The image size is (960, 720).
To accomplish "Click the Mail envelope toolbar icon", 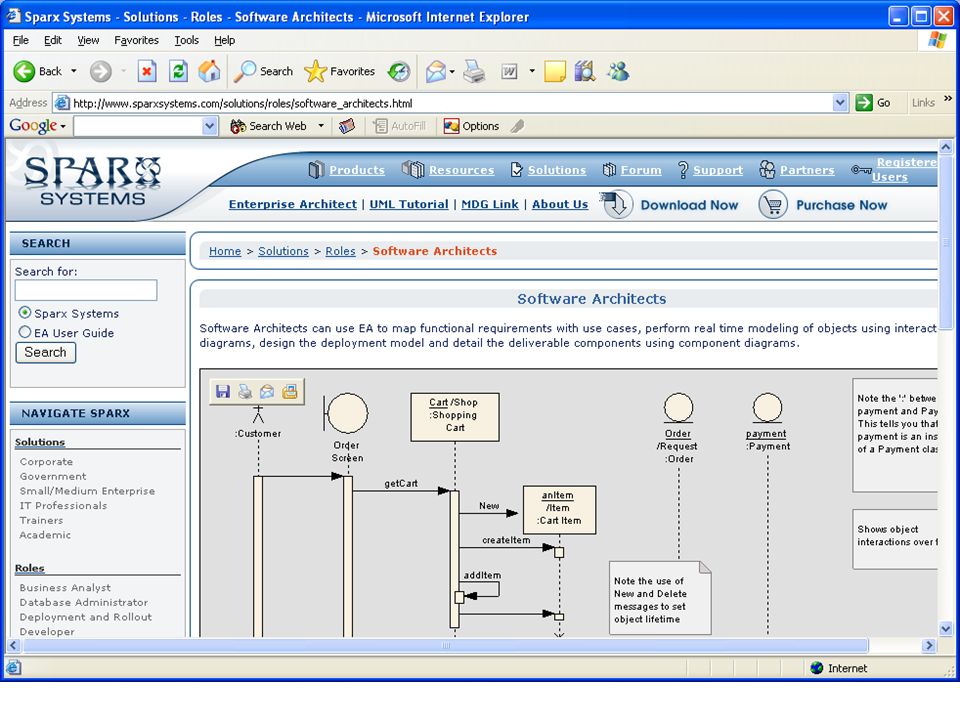I will click(436, 72).
